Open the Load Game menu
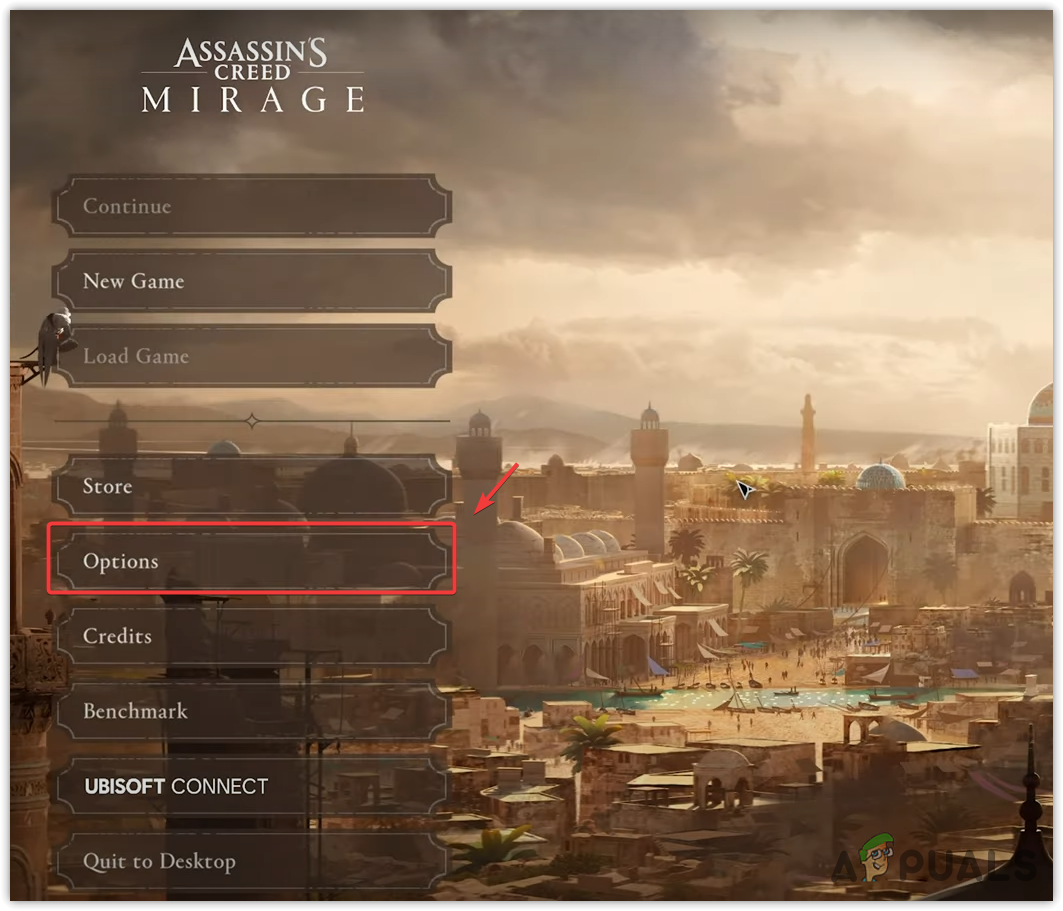1063x911 pixels. (x=252, y=356)
